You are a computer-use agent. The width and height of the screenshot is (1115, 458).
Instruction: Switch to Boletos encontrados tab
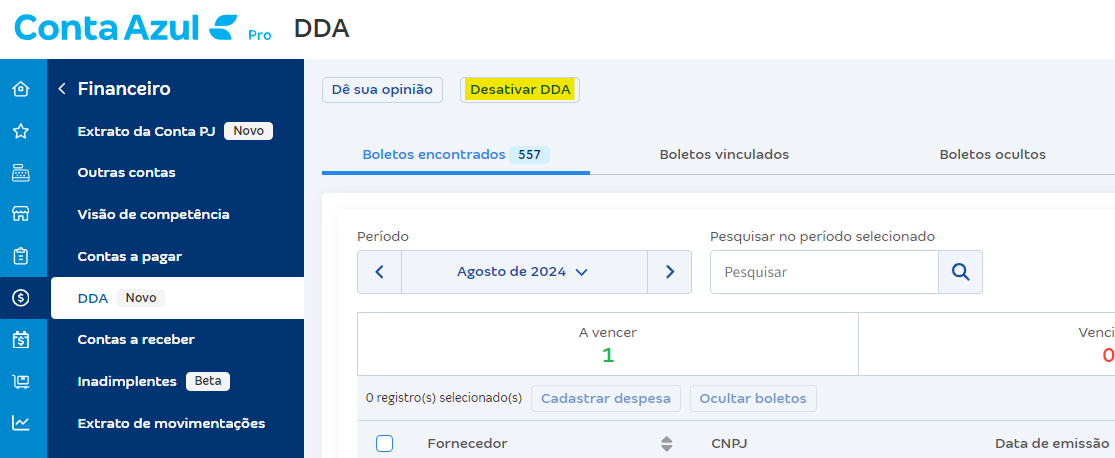coord(456,154)
